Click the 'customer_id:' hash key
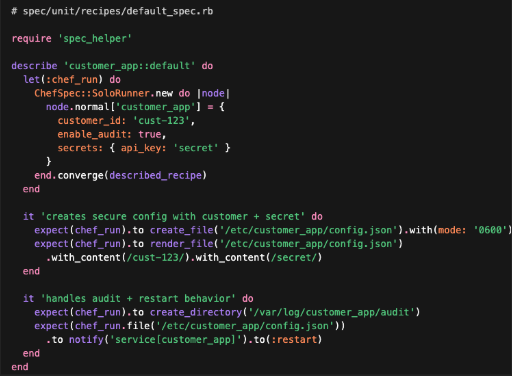The height and width of the screenshot is (376, 512). coord(92,120)
